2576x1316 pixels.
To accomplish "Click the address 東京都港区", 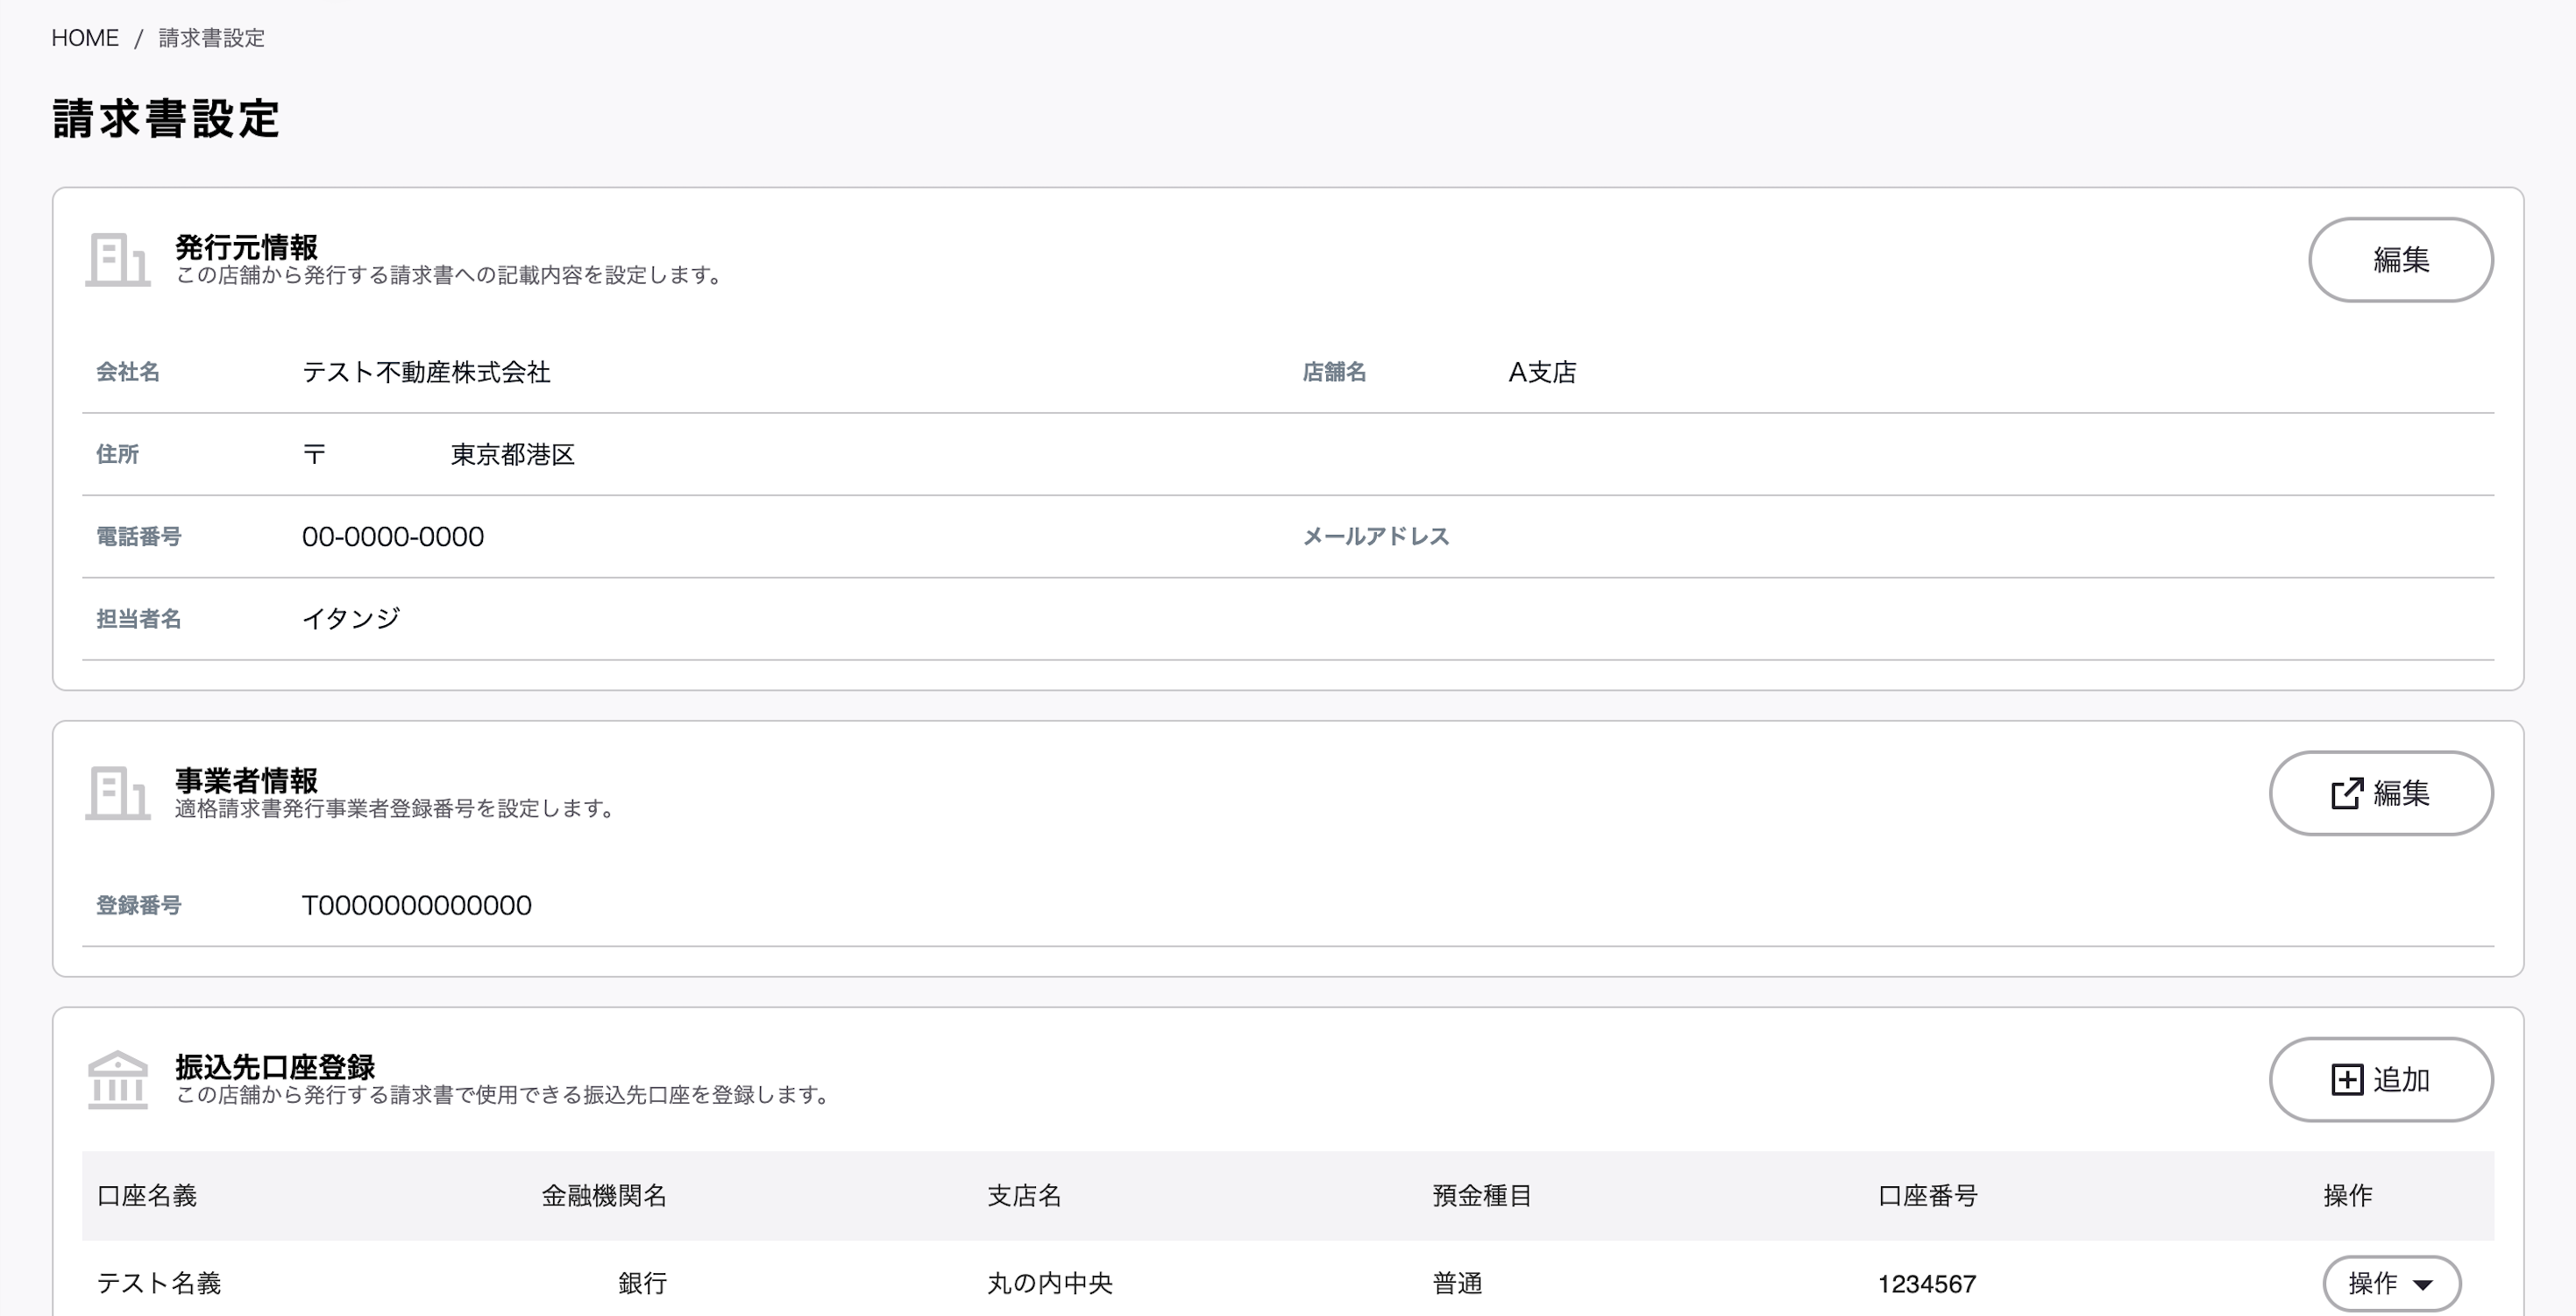I will pos(513,455).
